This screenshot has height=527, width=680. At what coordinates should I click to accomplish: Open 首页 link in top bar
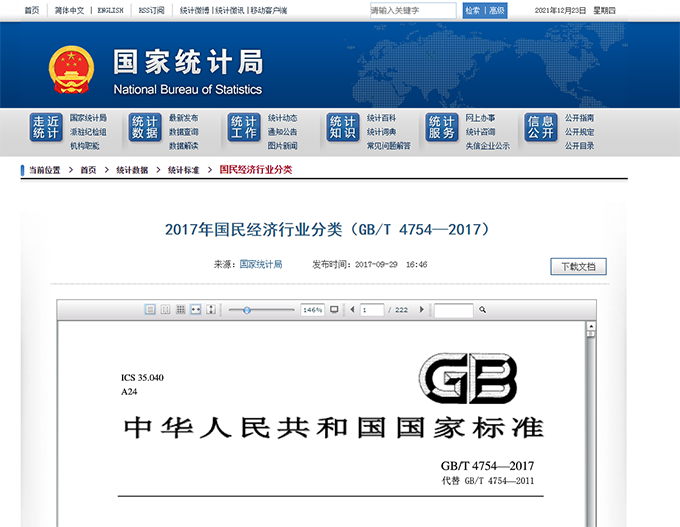click(32, 10)
